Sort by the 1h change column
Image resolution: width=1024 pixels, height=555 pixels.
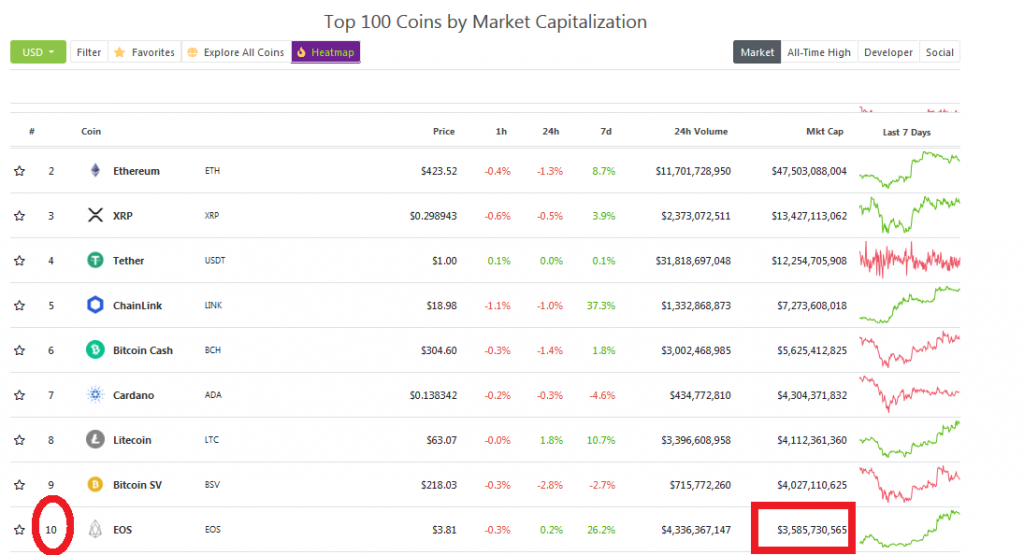(x=501, y=131)
